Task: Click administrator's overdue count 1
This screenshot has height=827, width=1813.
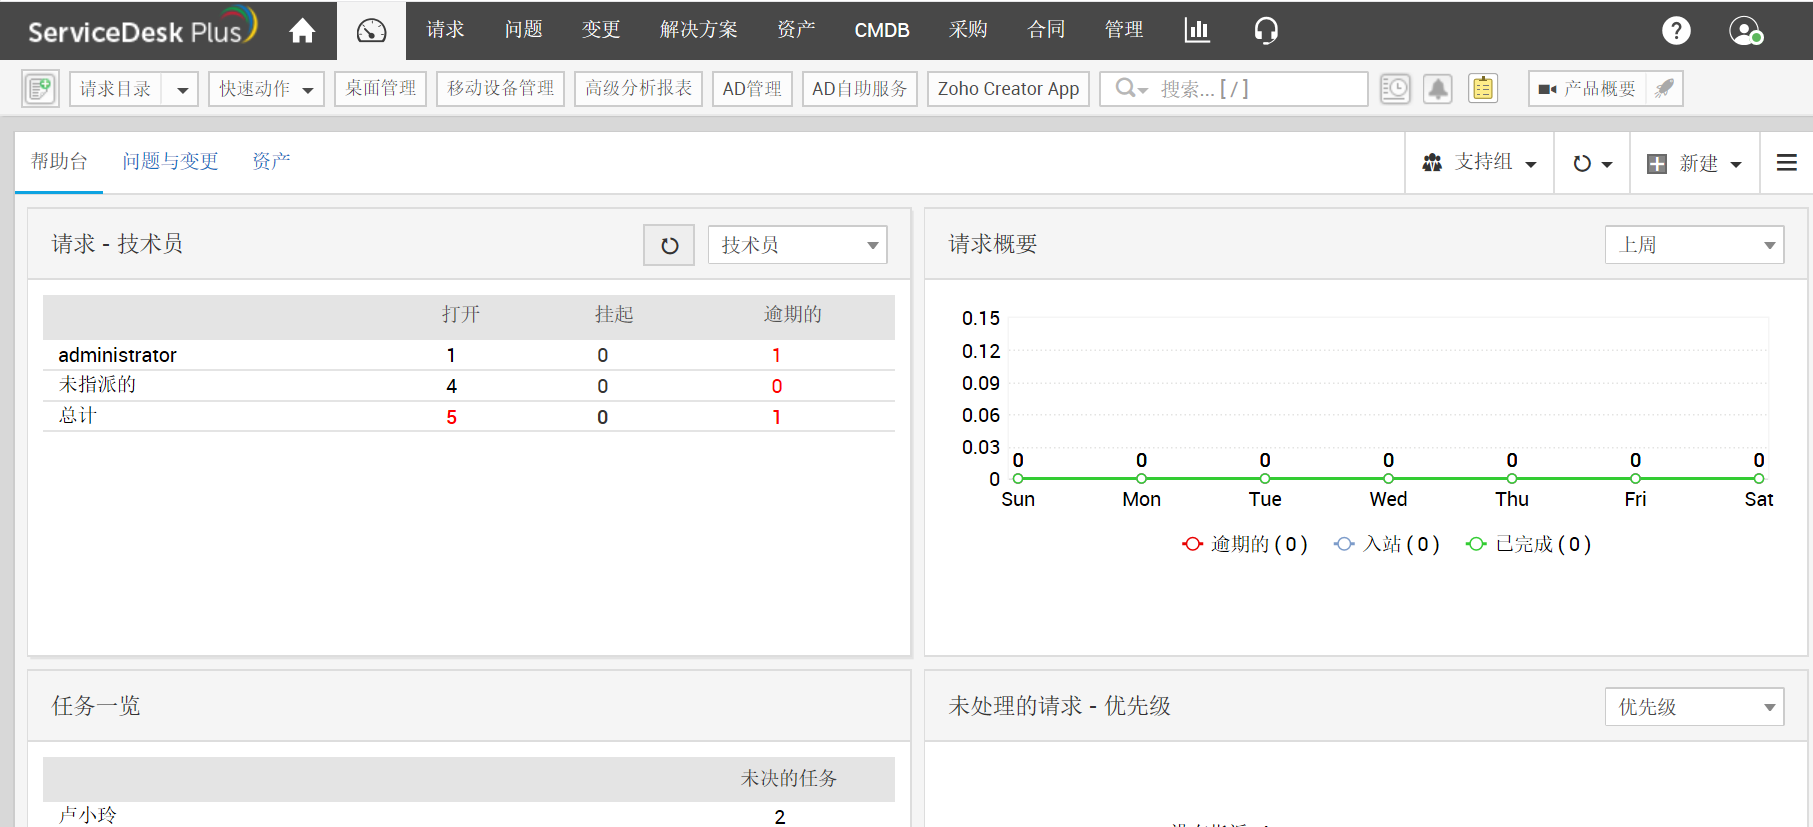Action: tap(776, 355)
